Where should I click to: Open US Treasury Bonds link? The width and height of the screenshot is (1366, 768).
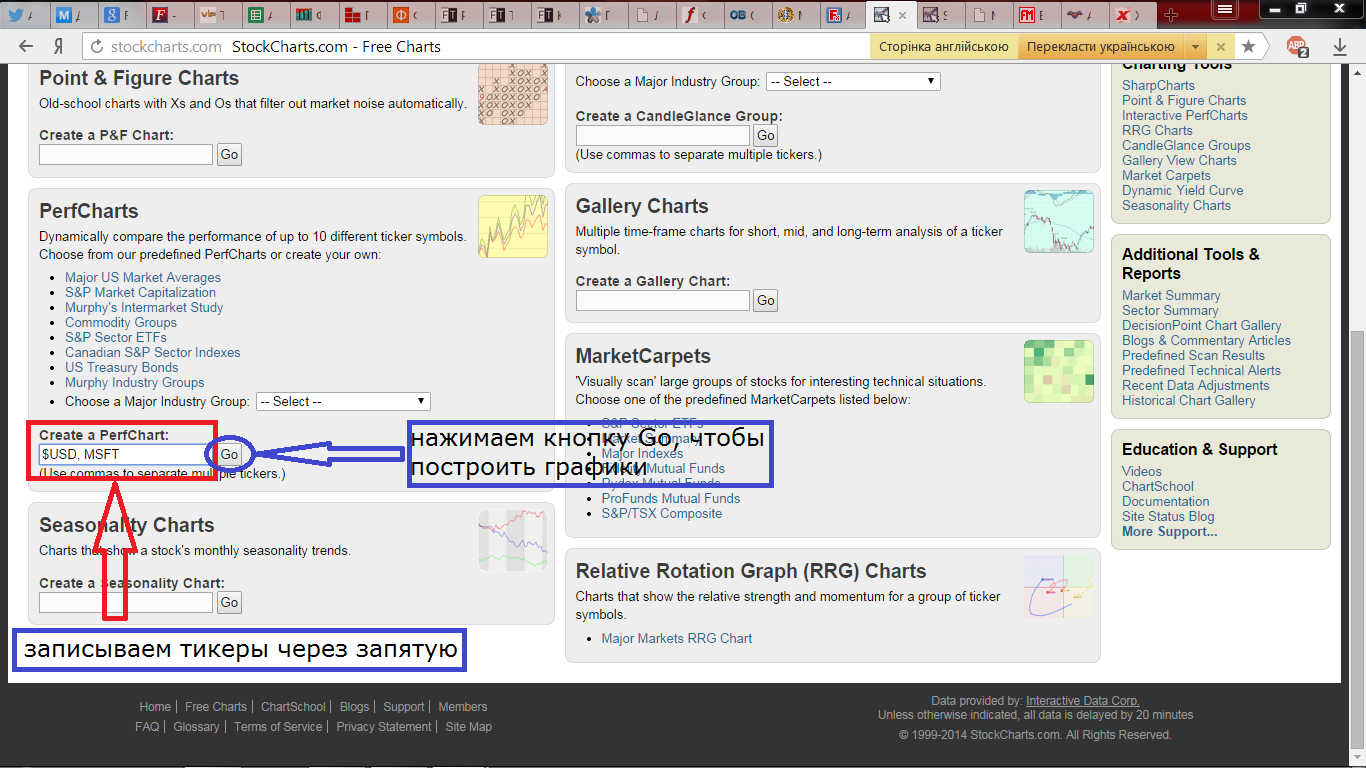[x=122, y=367]
